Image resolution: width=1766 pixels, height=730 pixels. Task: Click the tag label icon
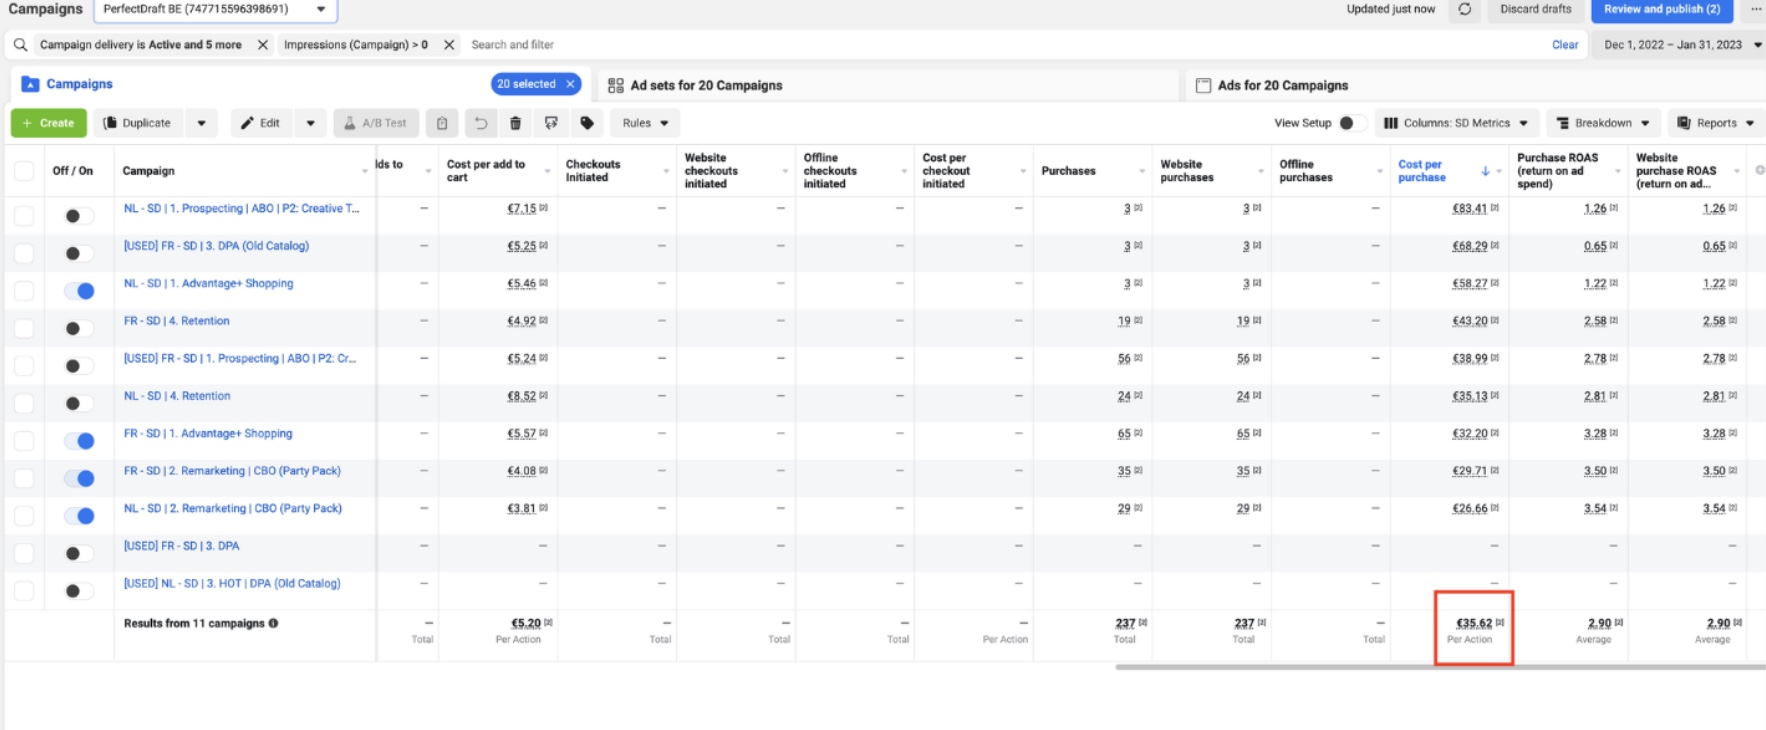(x=587, y=123)
